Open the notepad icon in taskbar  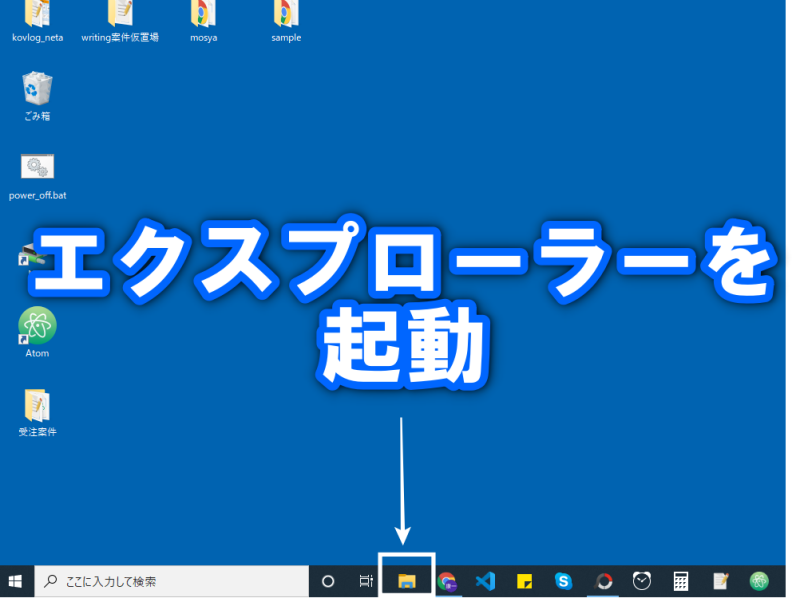(720, 581)
